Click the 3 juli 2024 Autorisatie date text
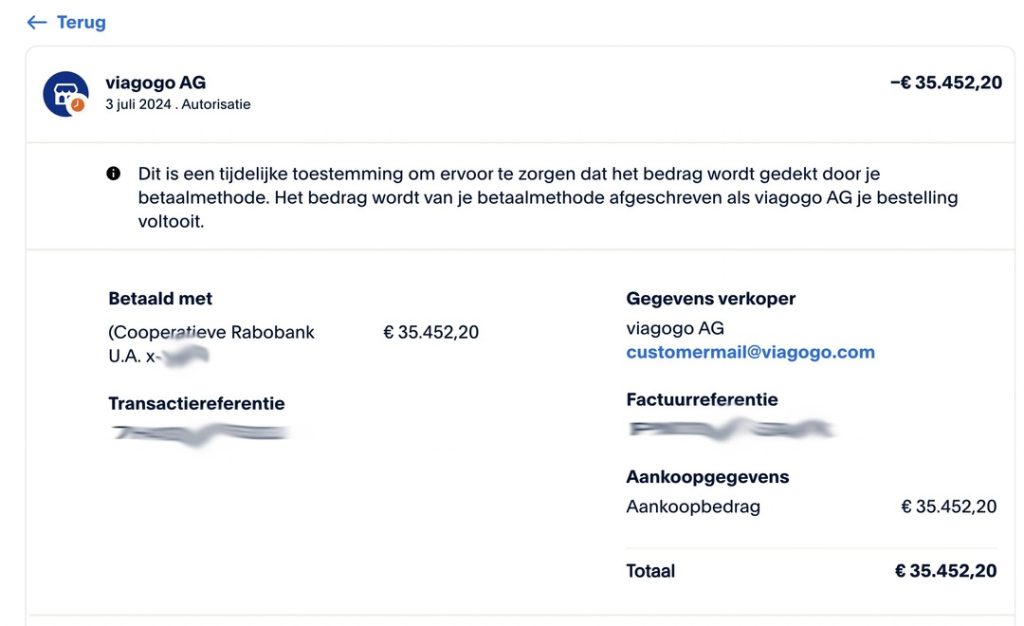The height and width of the screenshot is (626, 1024). coord(178,104)
